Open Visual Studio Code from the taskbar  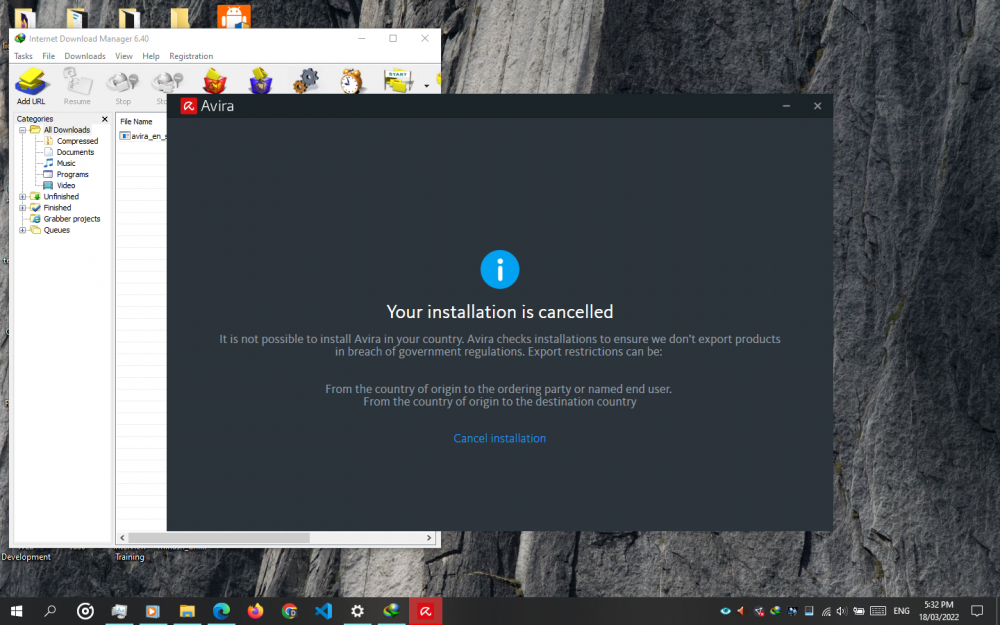[323, 611]
